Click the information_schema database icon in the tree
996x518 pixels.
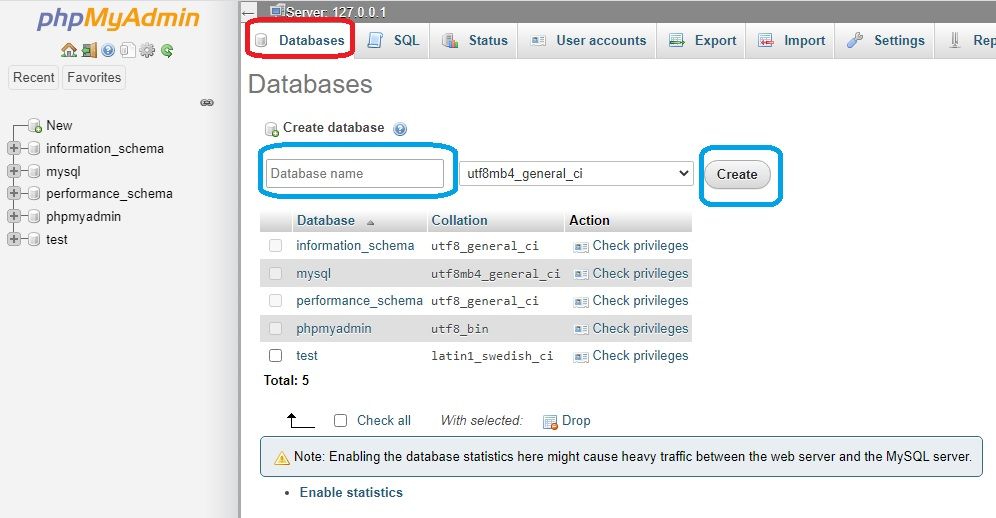(x=34, y=149)
